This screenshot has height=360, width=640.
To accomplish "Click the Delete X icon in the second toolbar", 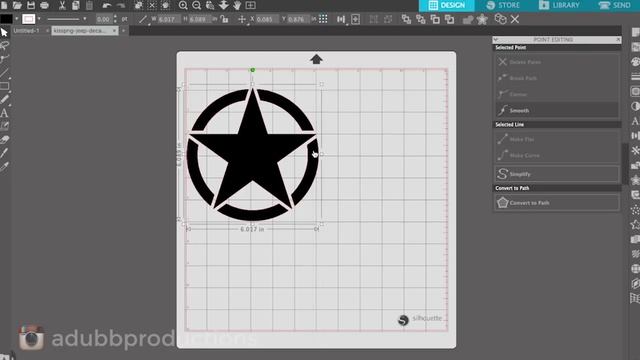I will 515,19.
